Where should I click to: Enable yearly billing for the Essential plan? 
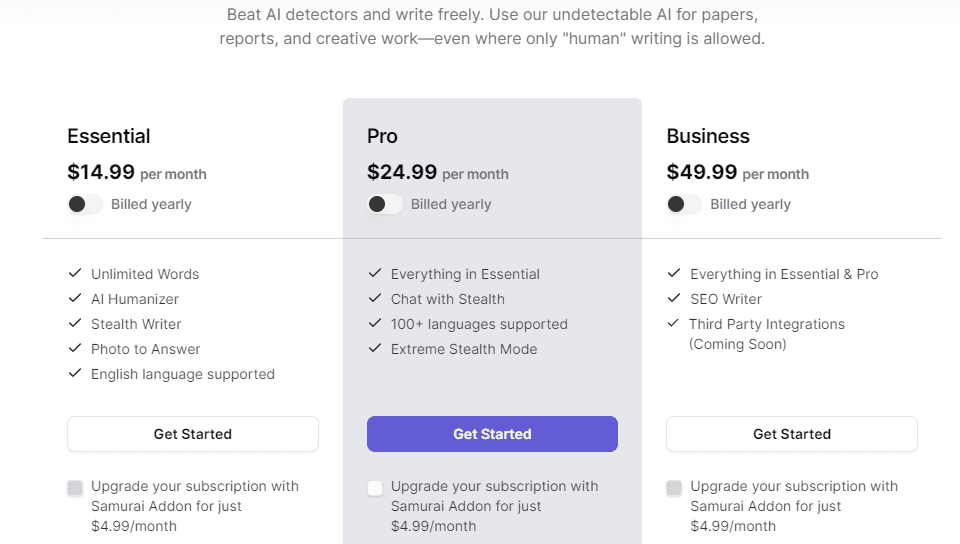(85, 204)
